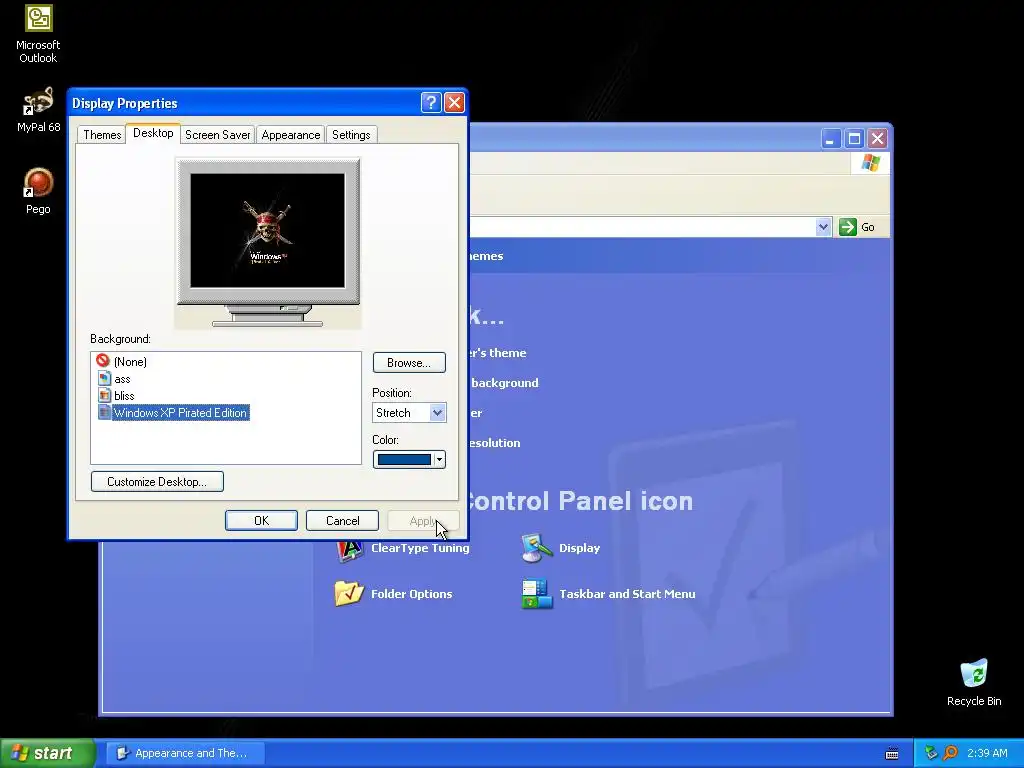
Task: Click the keyboard icon in the taskbar
Action: coord(891,753)
